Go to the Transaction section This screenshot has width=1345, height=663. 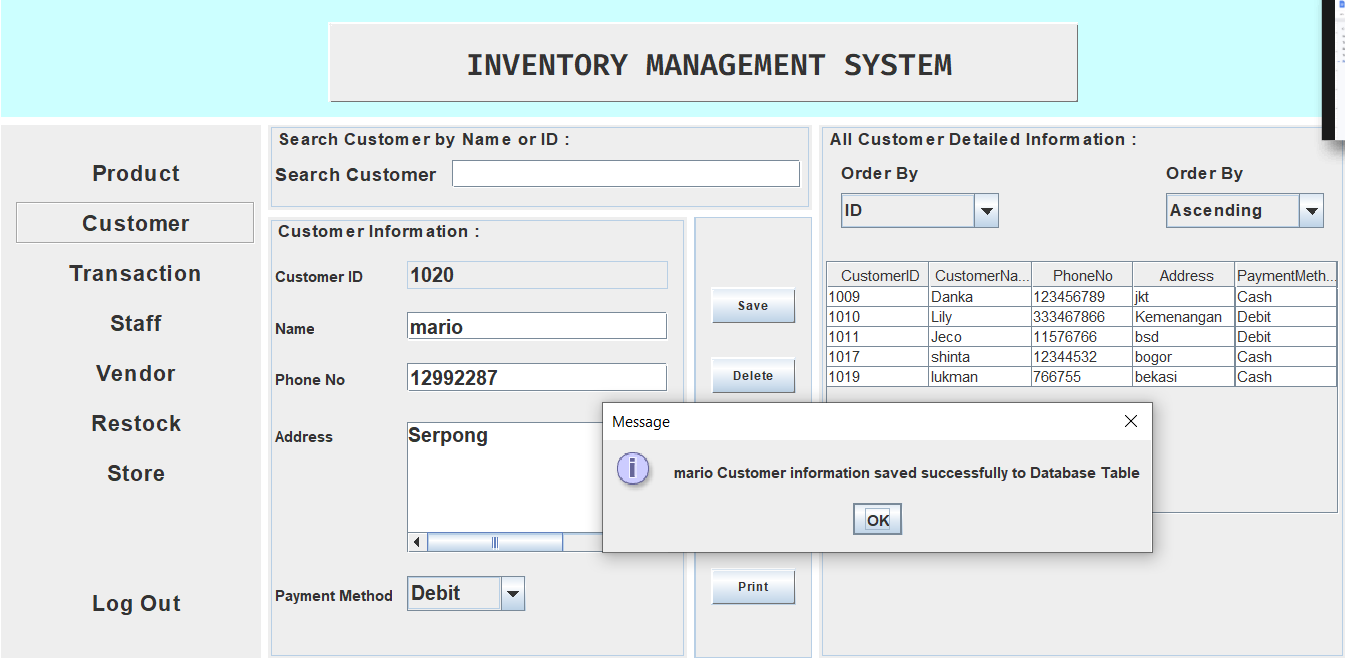coord(136,273)
